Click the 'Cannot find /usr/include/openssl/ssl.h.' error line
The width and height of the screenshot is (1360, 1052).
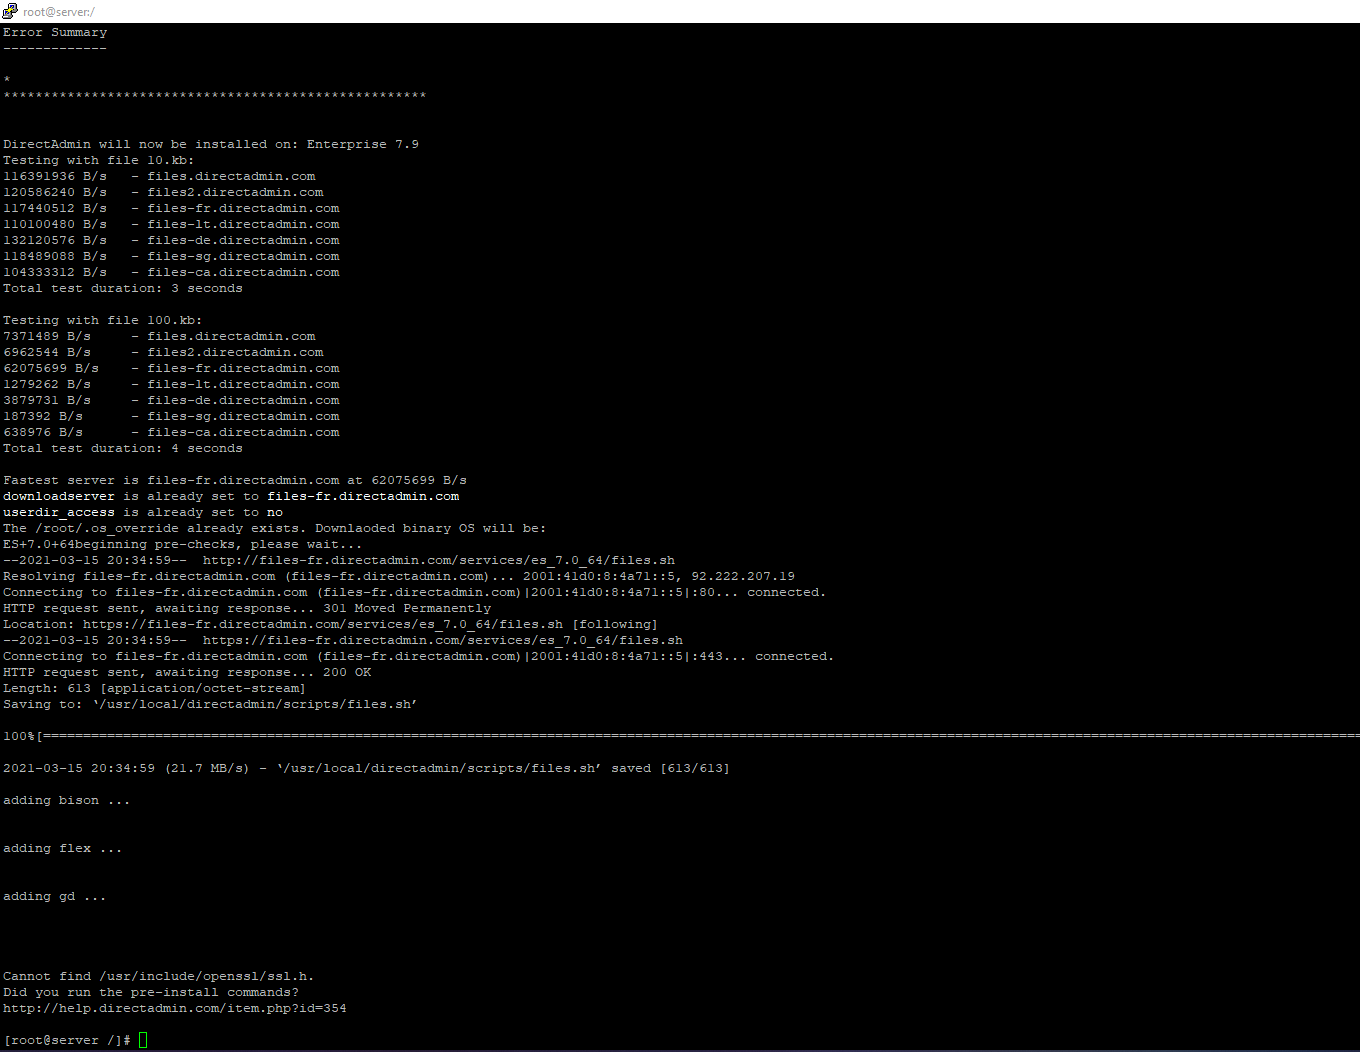tap(159, 976)
